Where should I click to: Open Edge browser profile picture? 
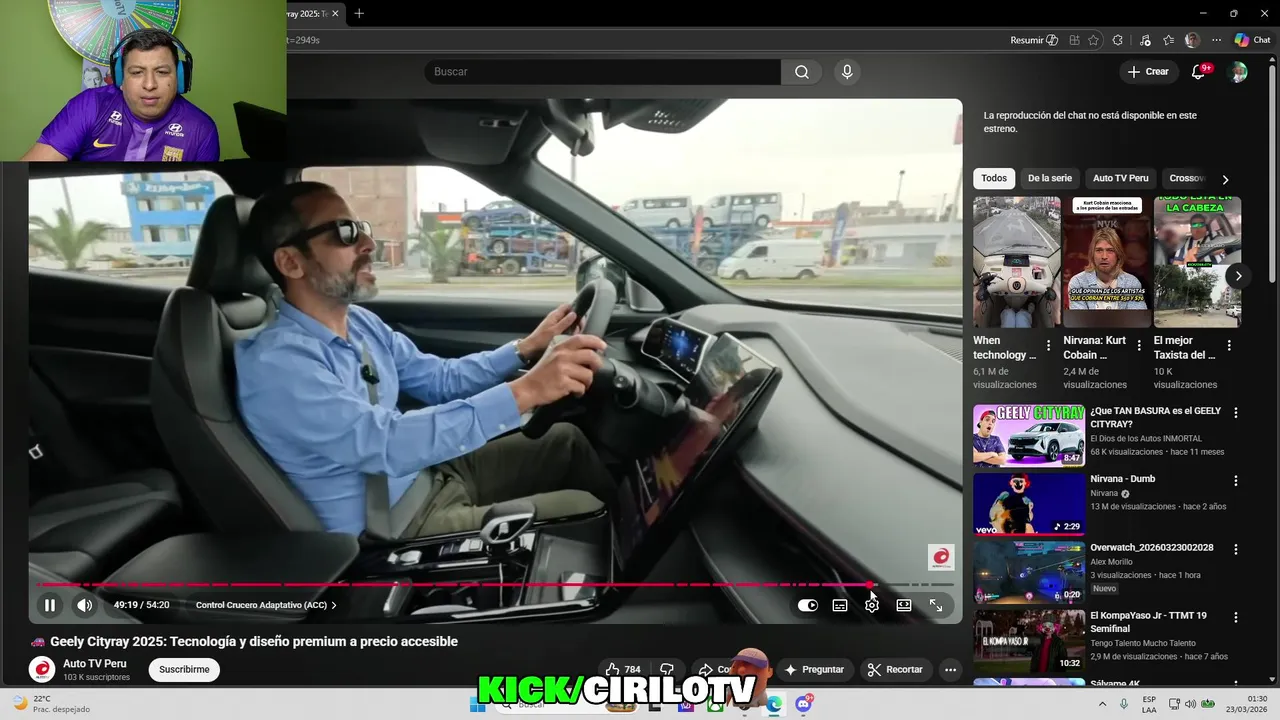(x=1192, y=40)
